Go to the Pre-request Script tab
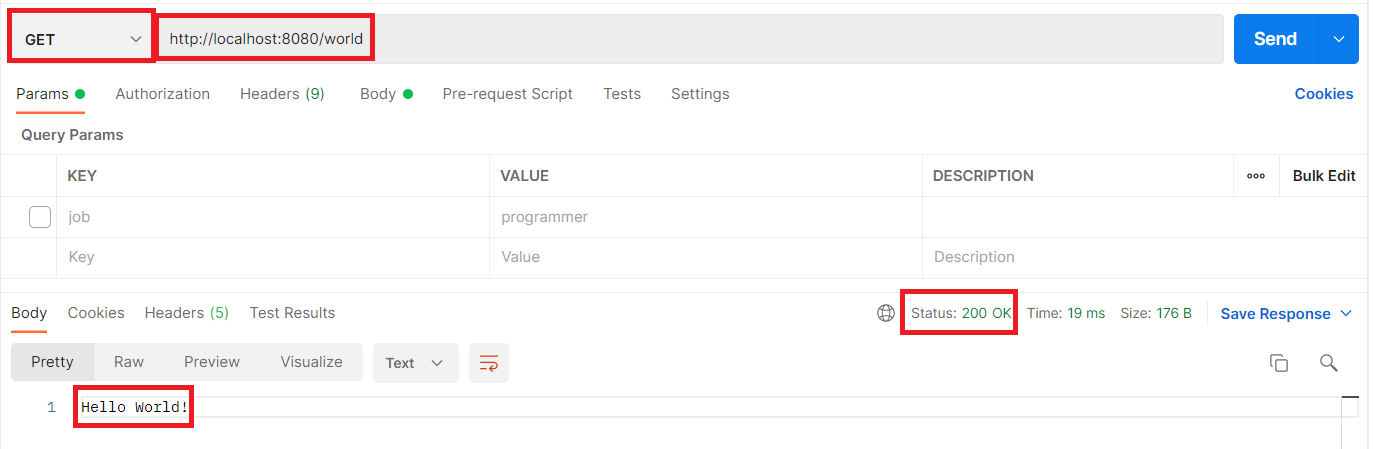Viewport: 1374px width, 449px height. (x=507, y=94)
